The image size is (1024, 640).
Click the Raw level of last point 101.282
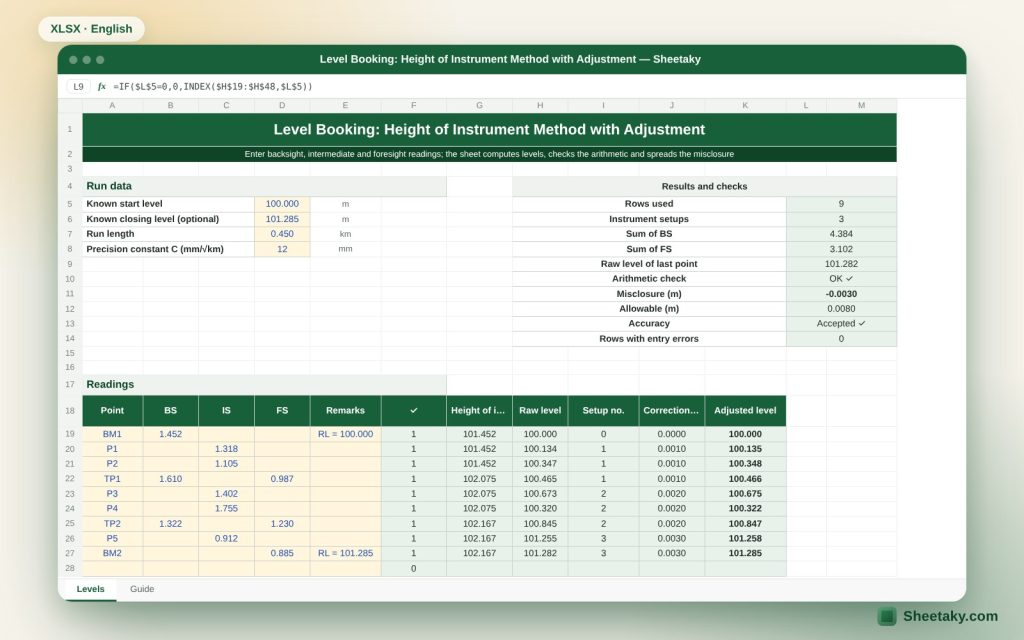coord(841,264)
